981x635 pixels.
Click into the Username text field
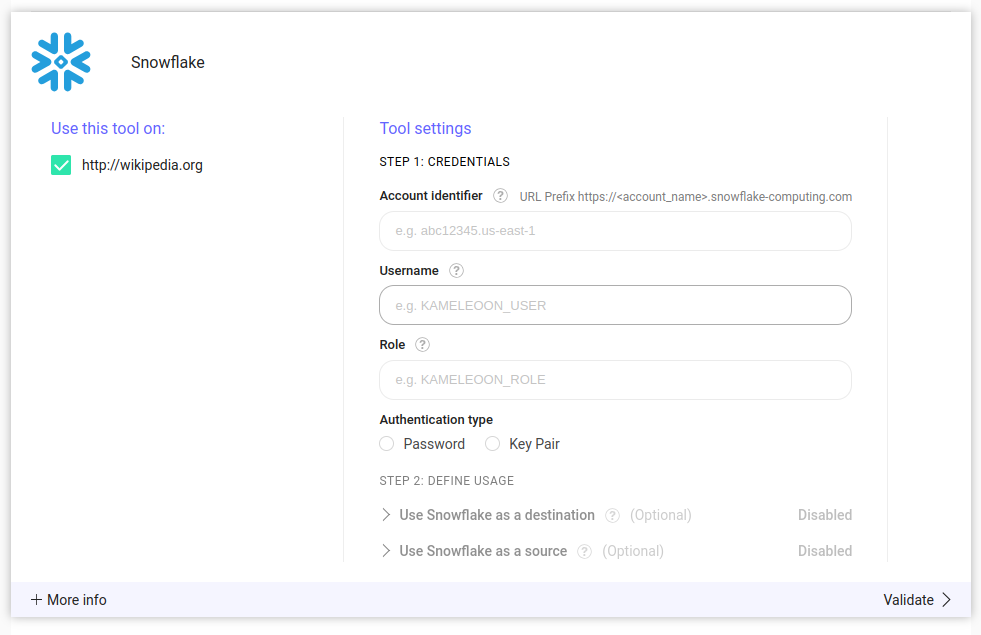tap(615, 305)
